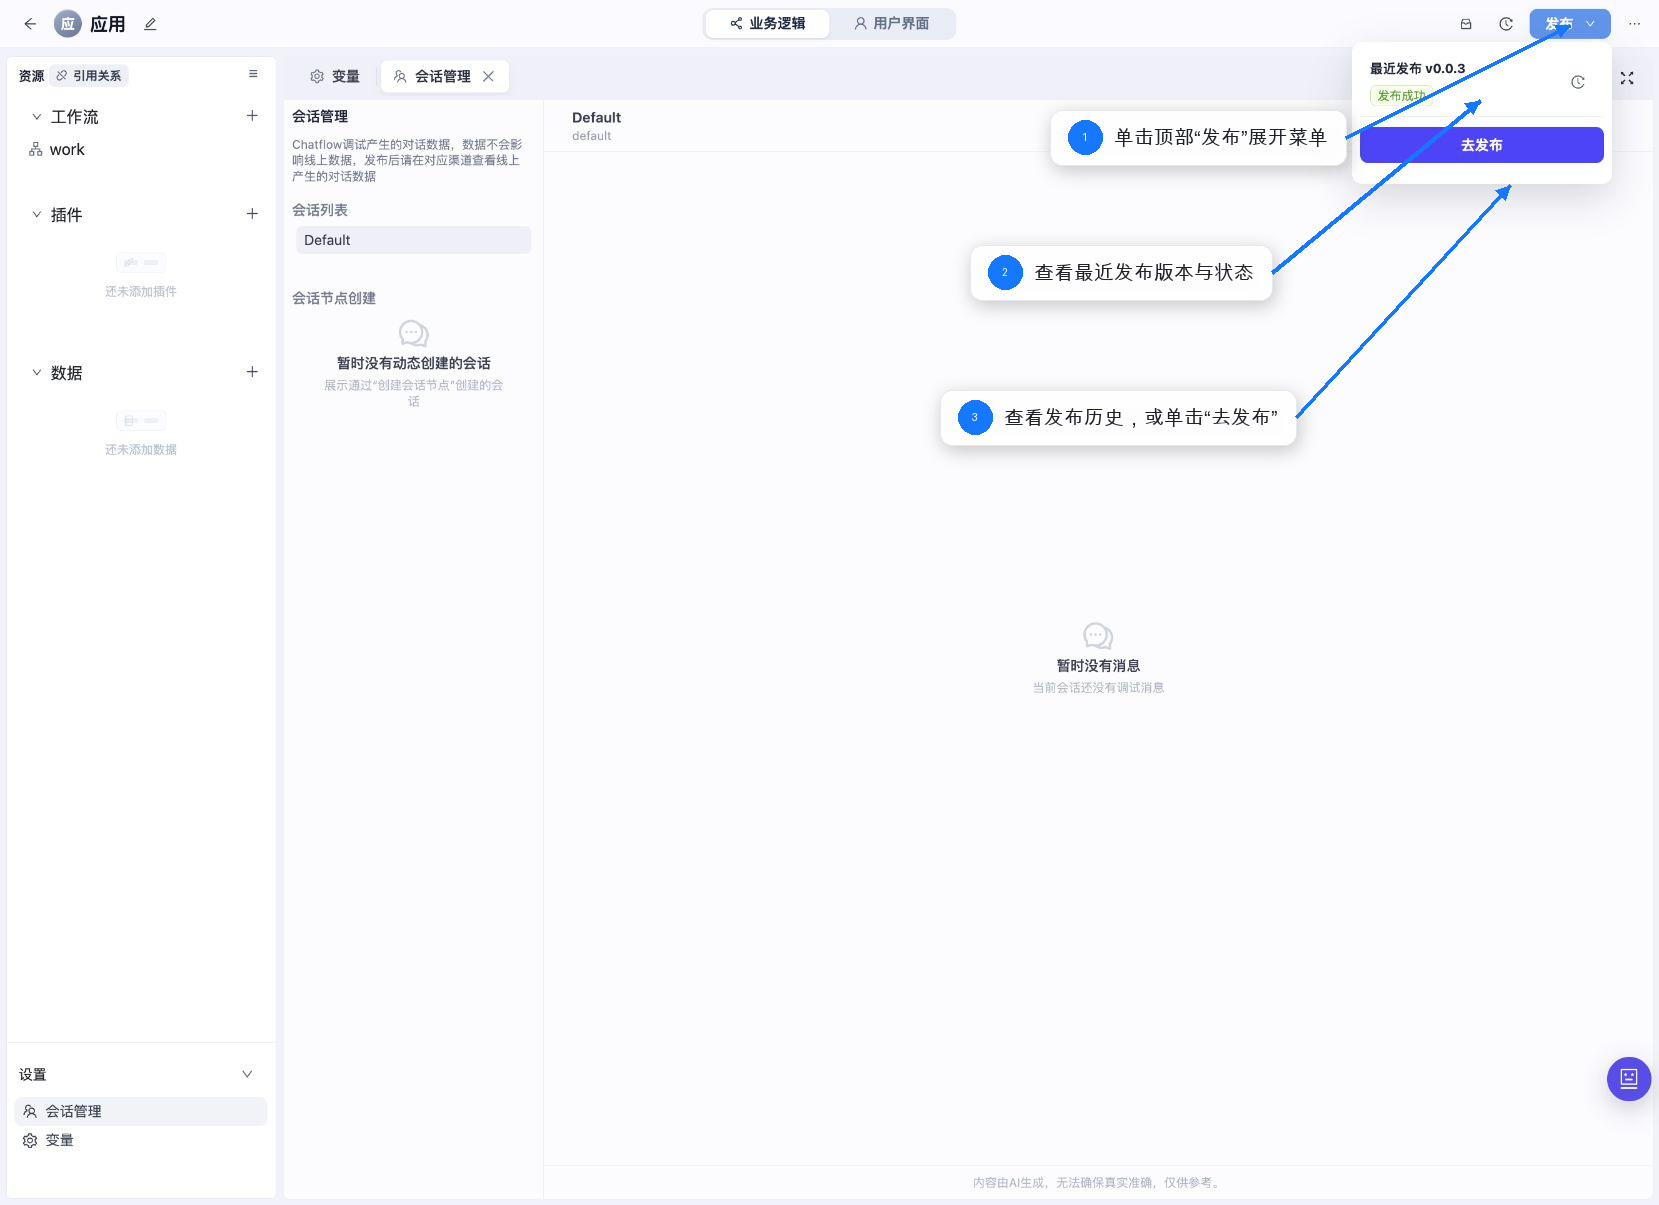1659x1205 pixels.
Task: Collapse the 插件 section
Action: coord(37,215)
